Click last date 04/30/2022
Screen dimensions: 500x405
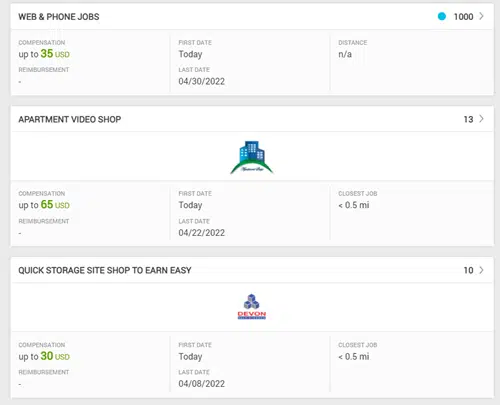(202, 81)
